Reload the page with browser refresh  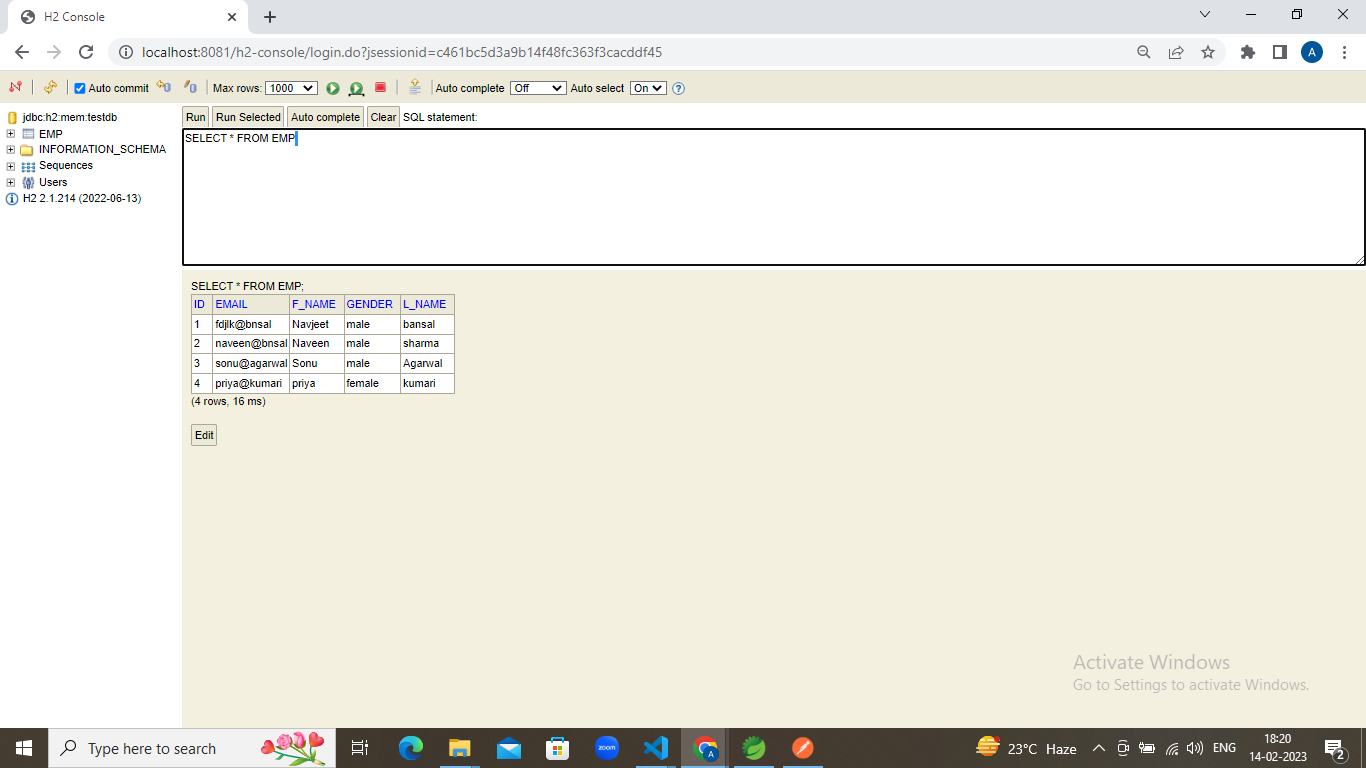[x=86, y=52]
